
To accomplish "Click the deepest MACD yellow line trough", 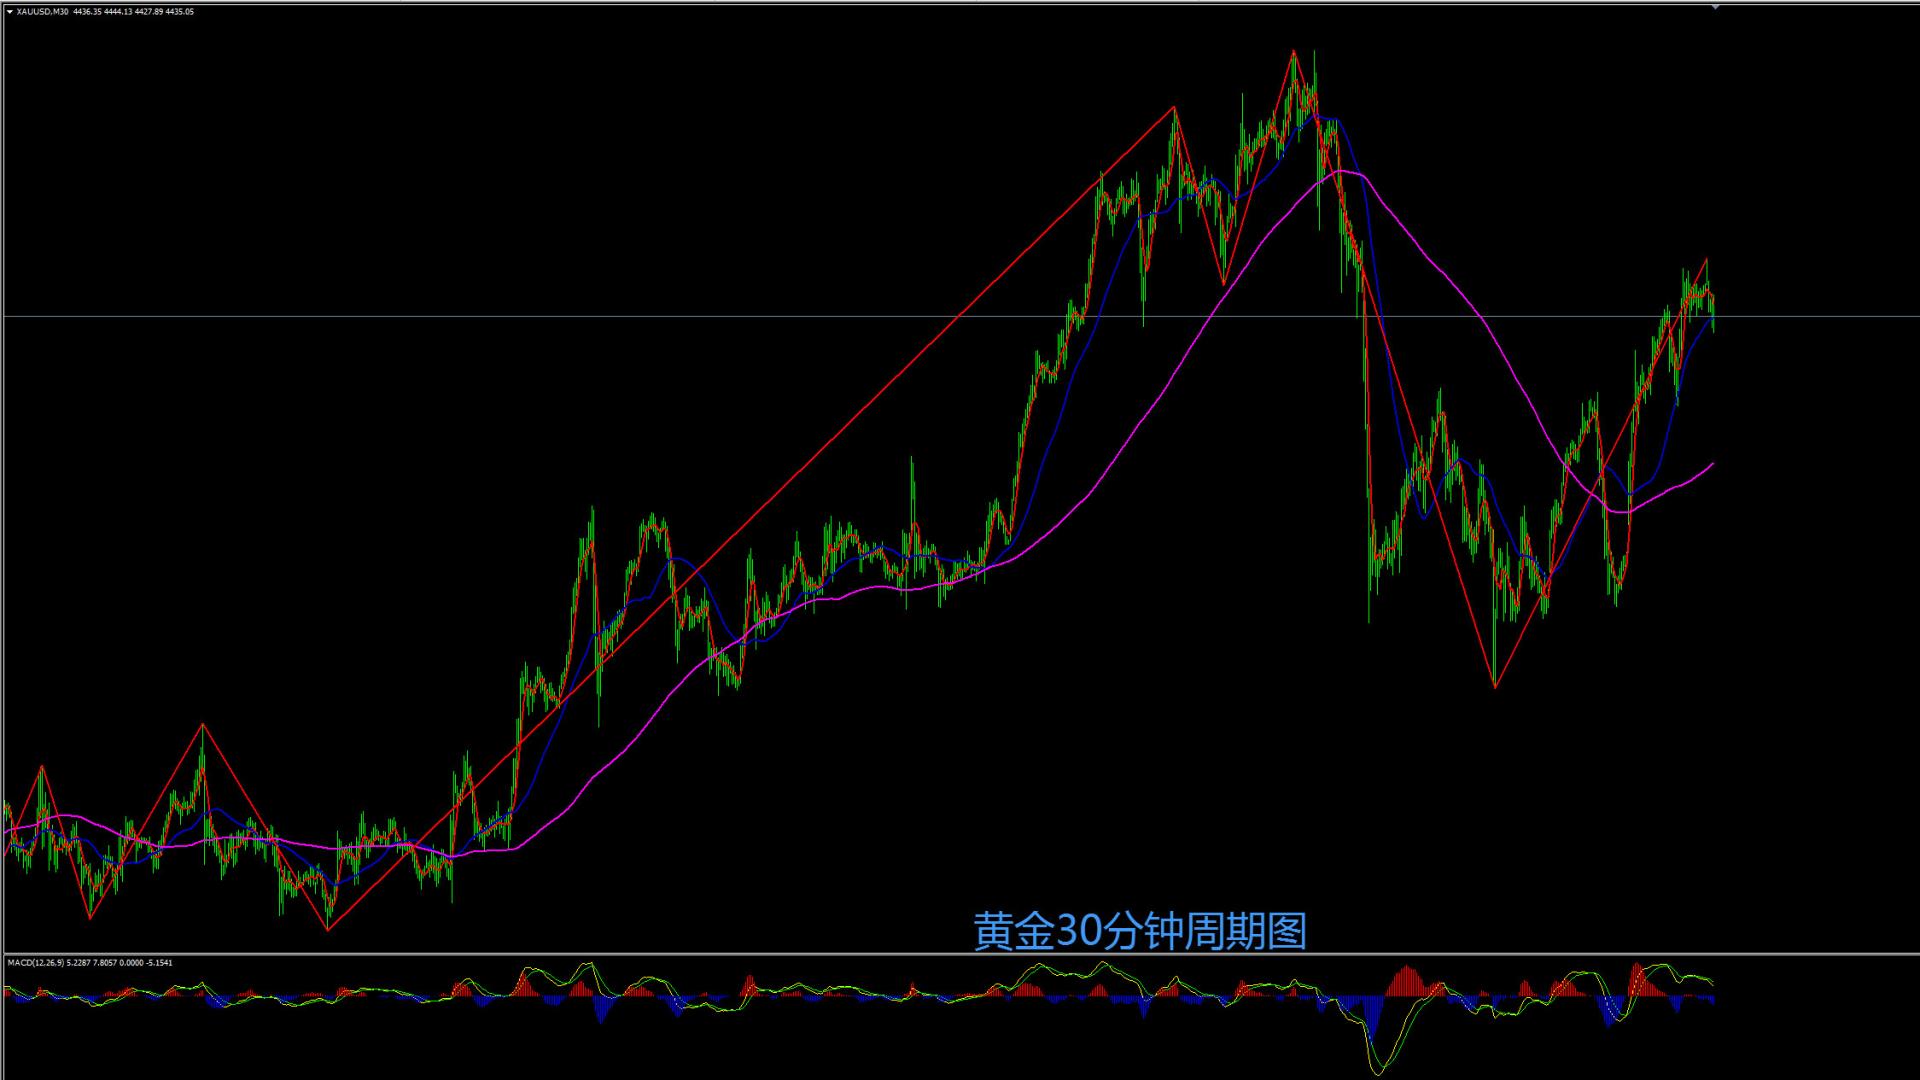I will tap(1378, 1073).
